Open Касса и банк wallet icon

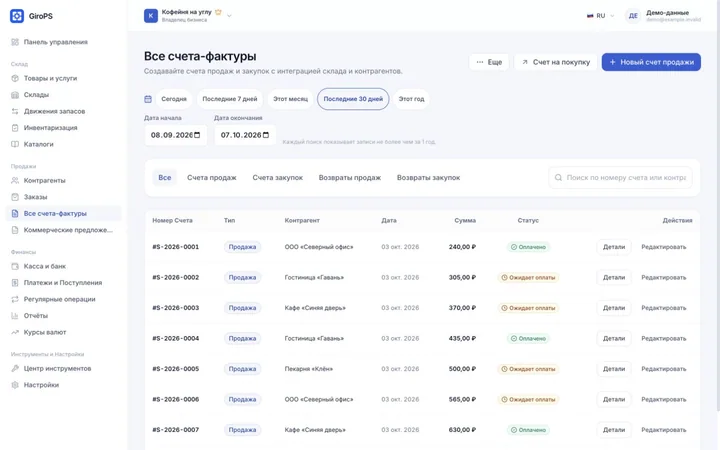[15, 267]
